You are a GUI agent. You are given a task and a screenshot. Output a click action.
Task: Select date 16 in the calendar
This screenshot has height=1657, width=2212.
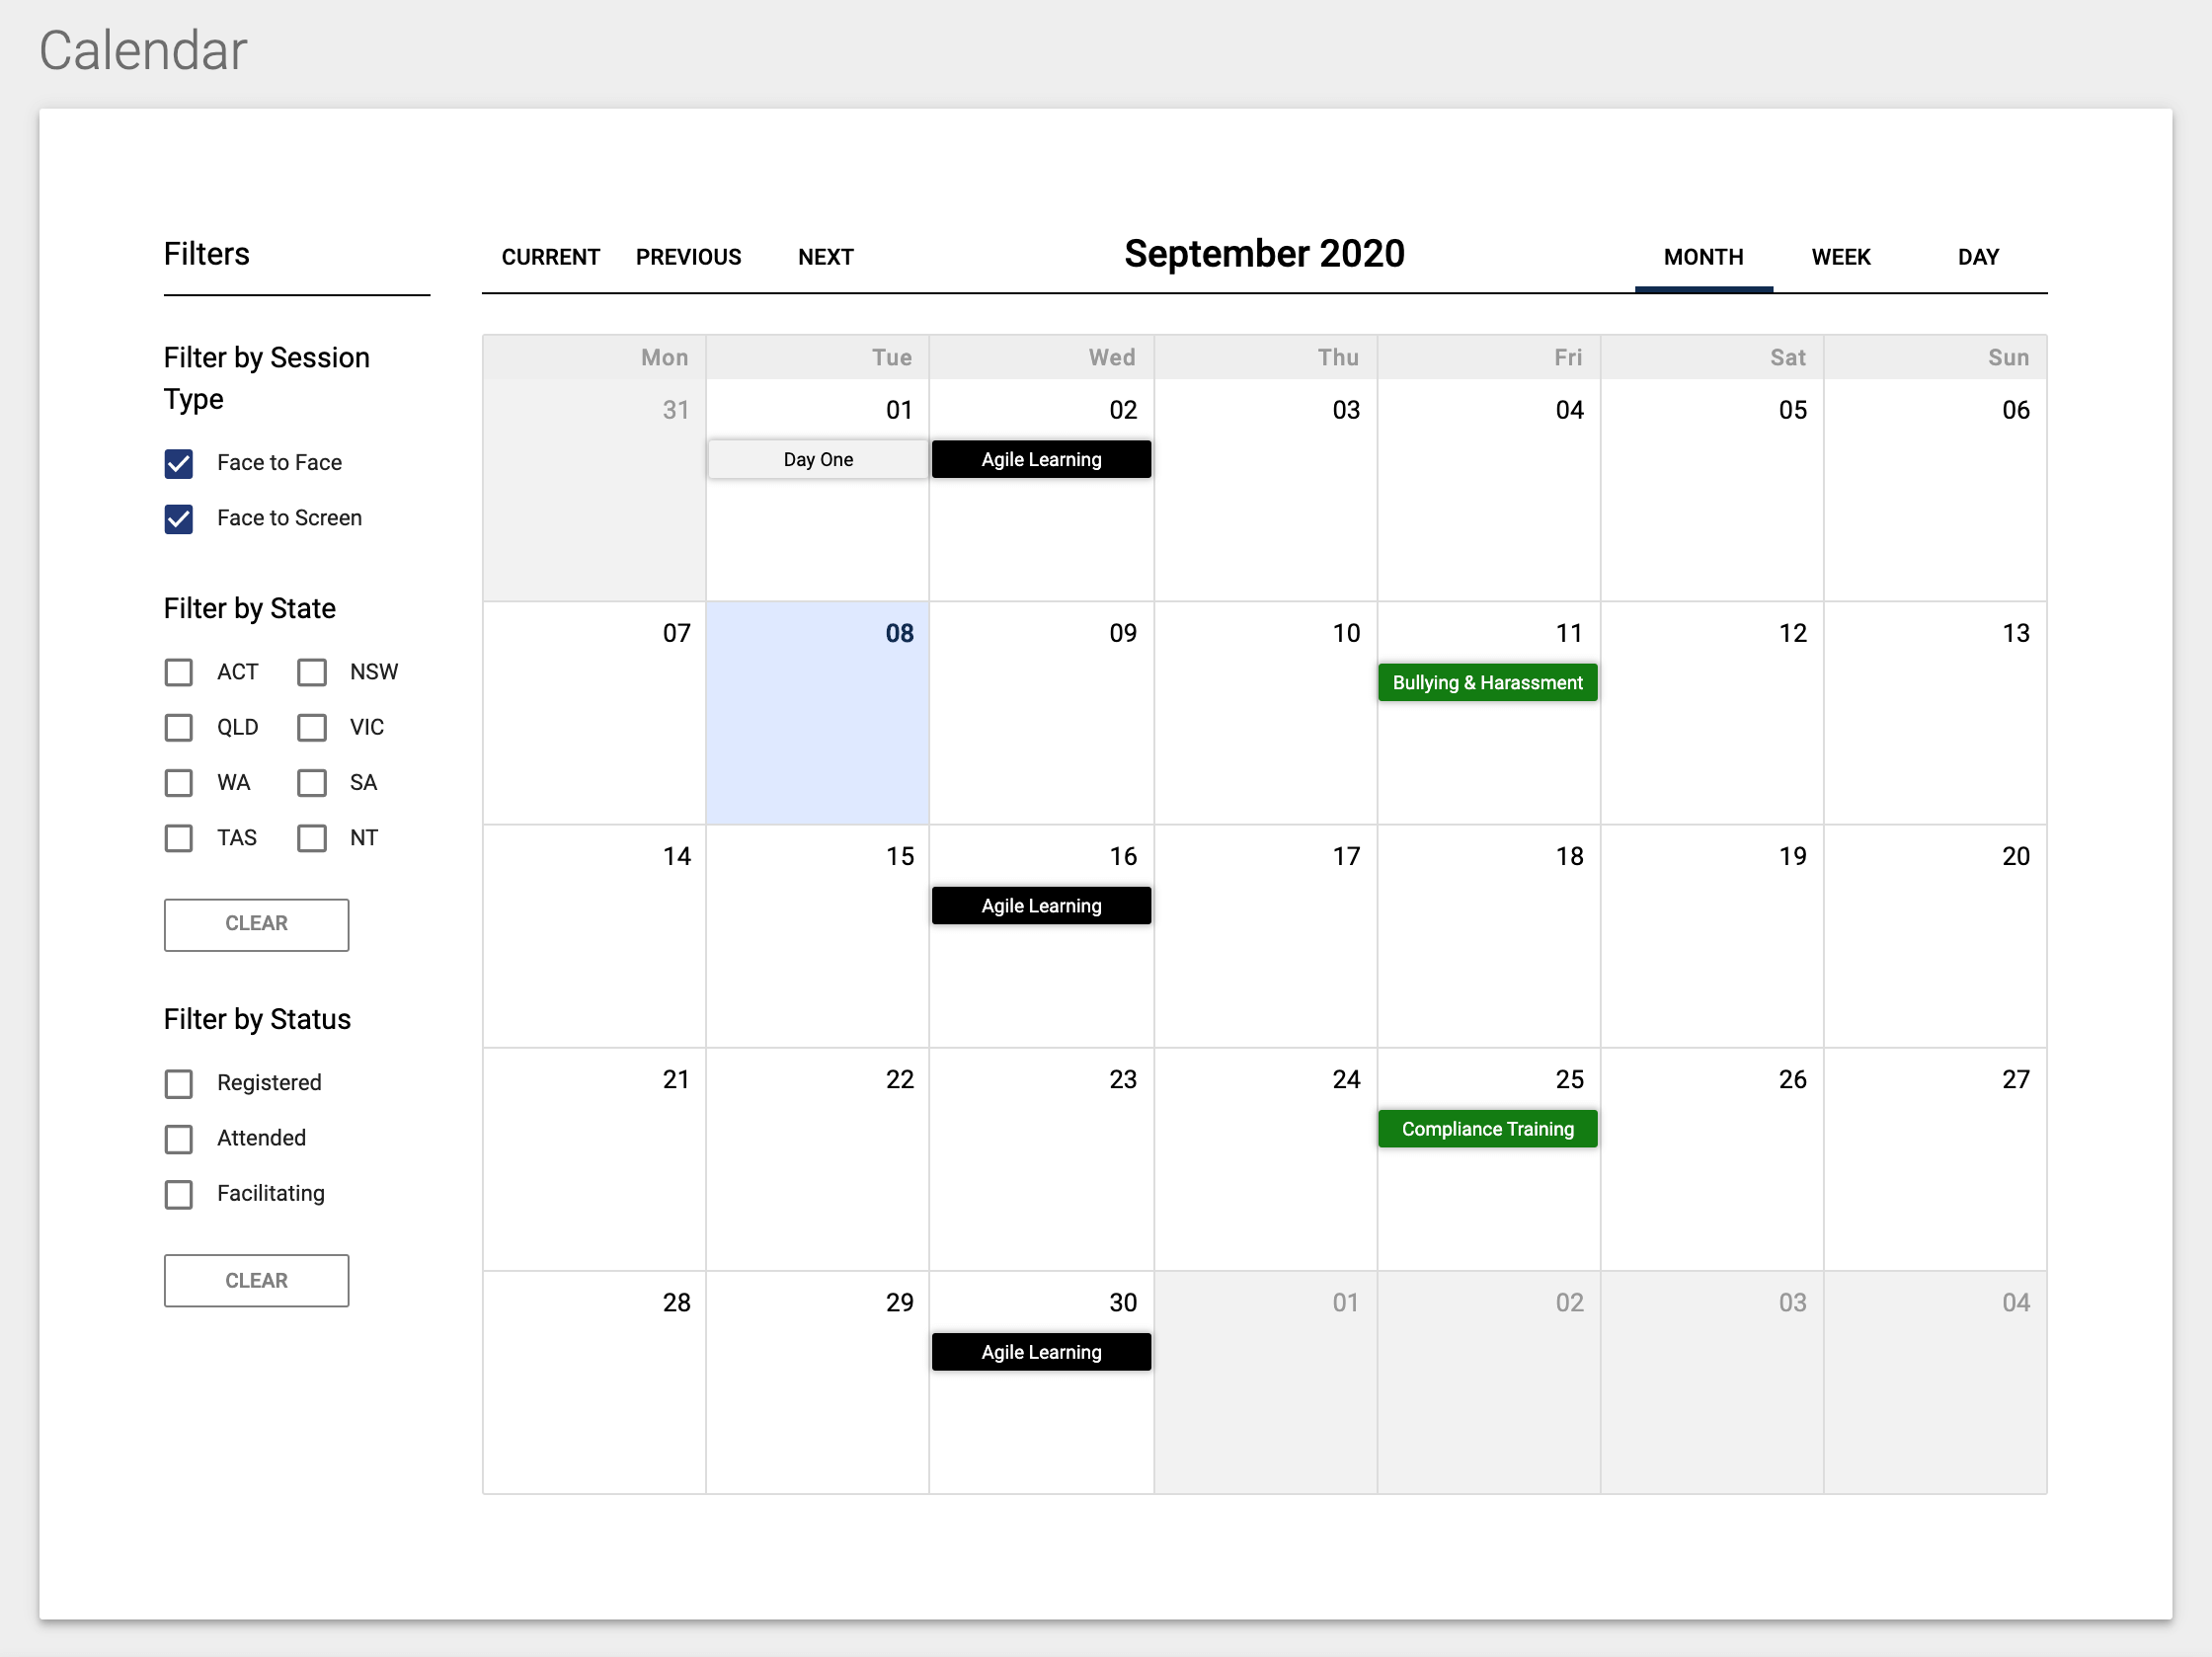pos(1123,857)
